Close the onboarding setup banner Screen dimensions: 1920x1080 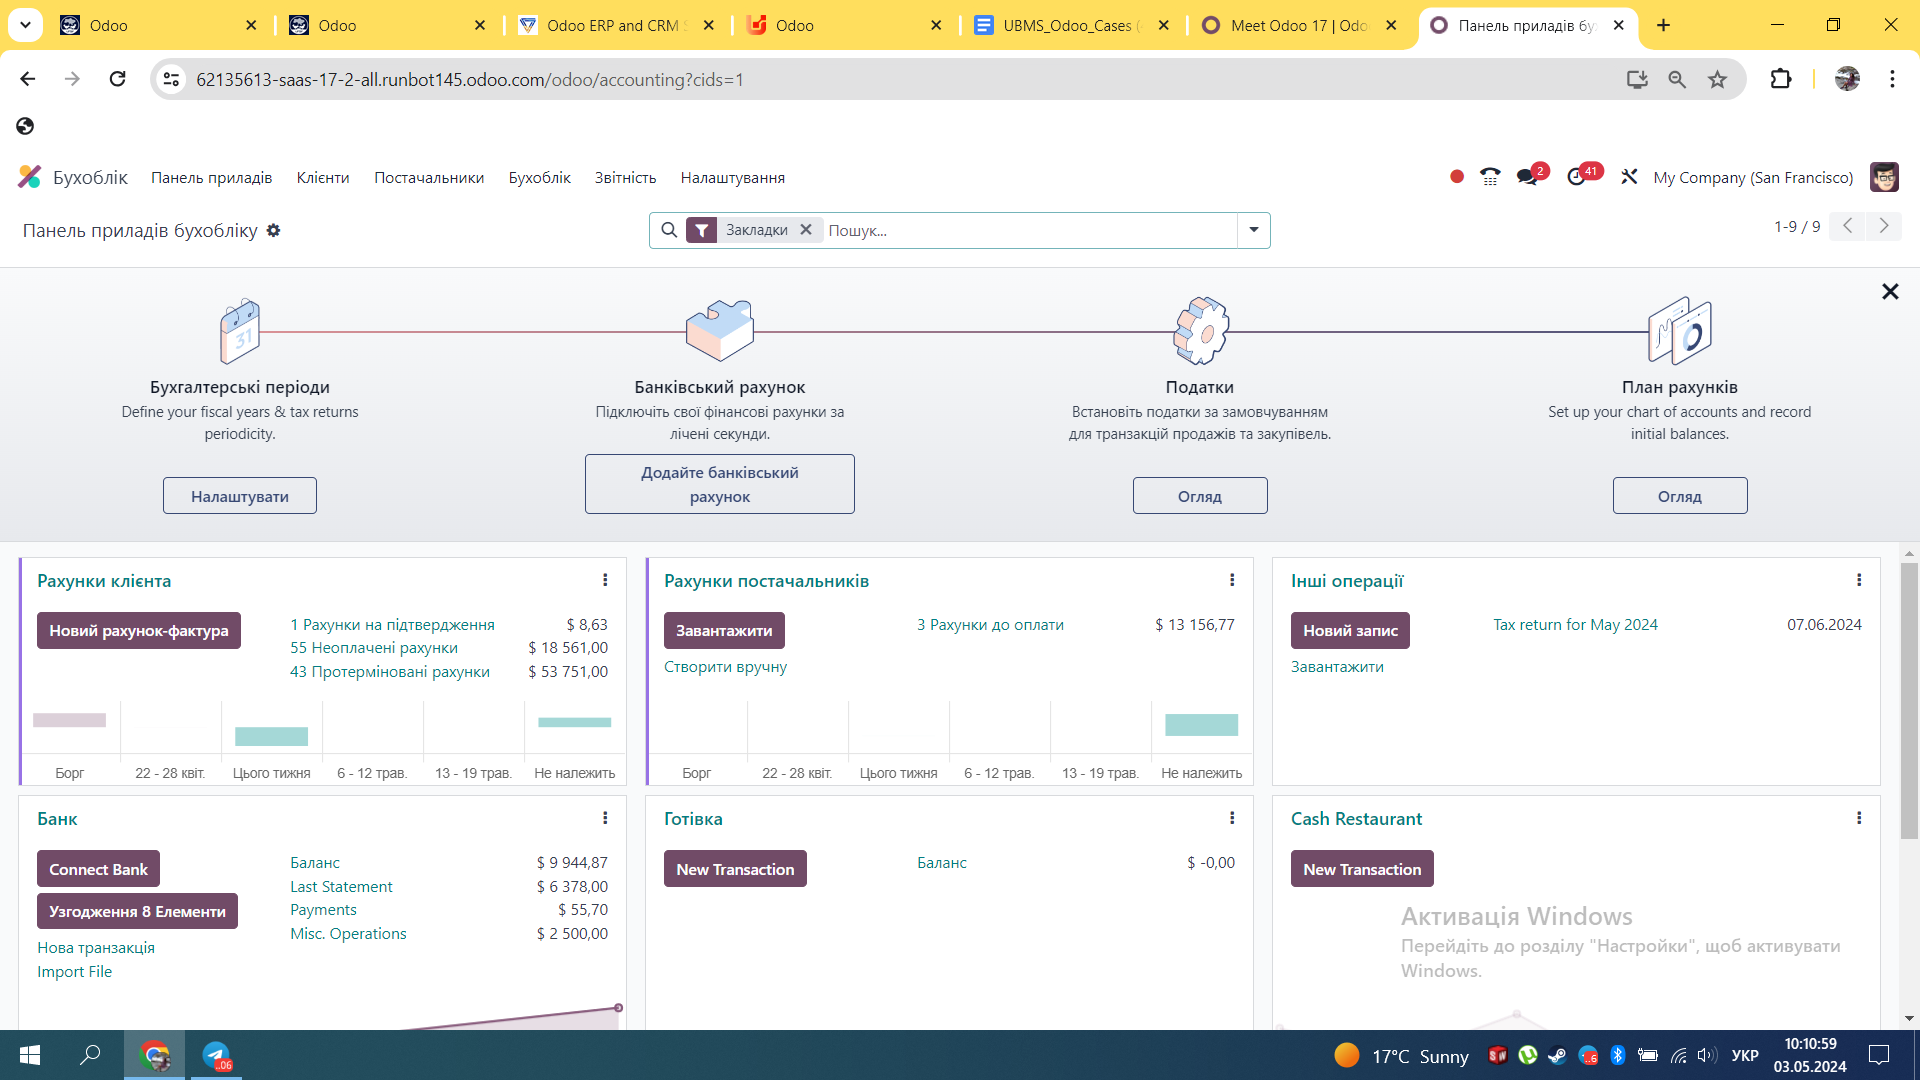click(x=1889, y=291)
